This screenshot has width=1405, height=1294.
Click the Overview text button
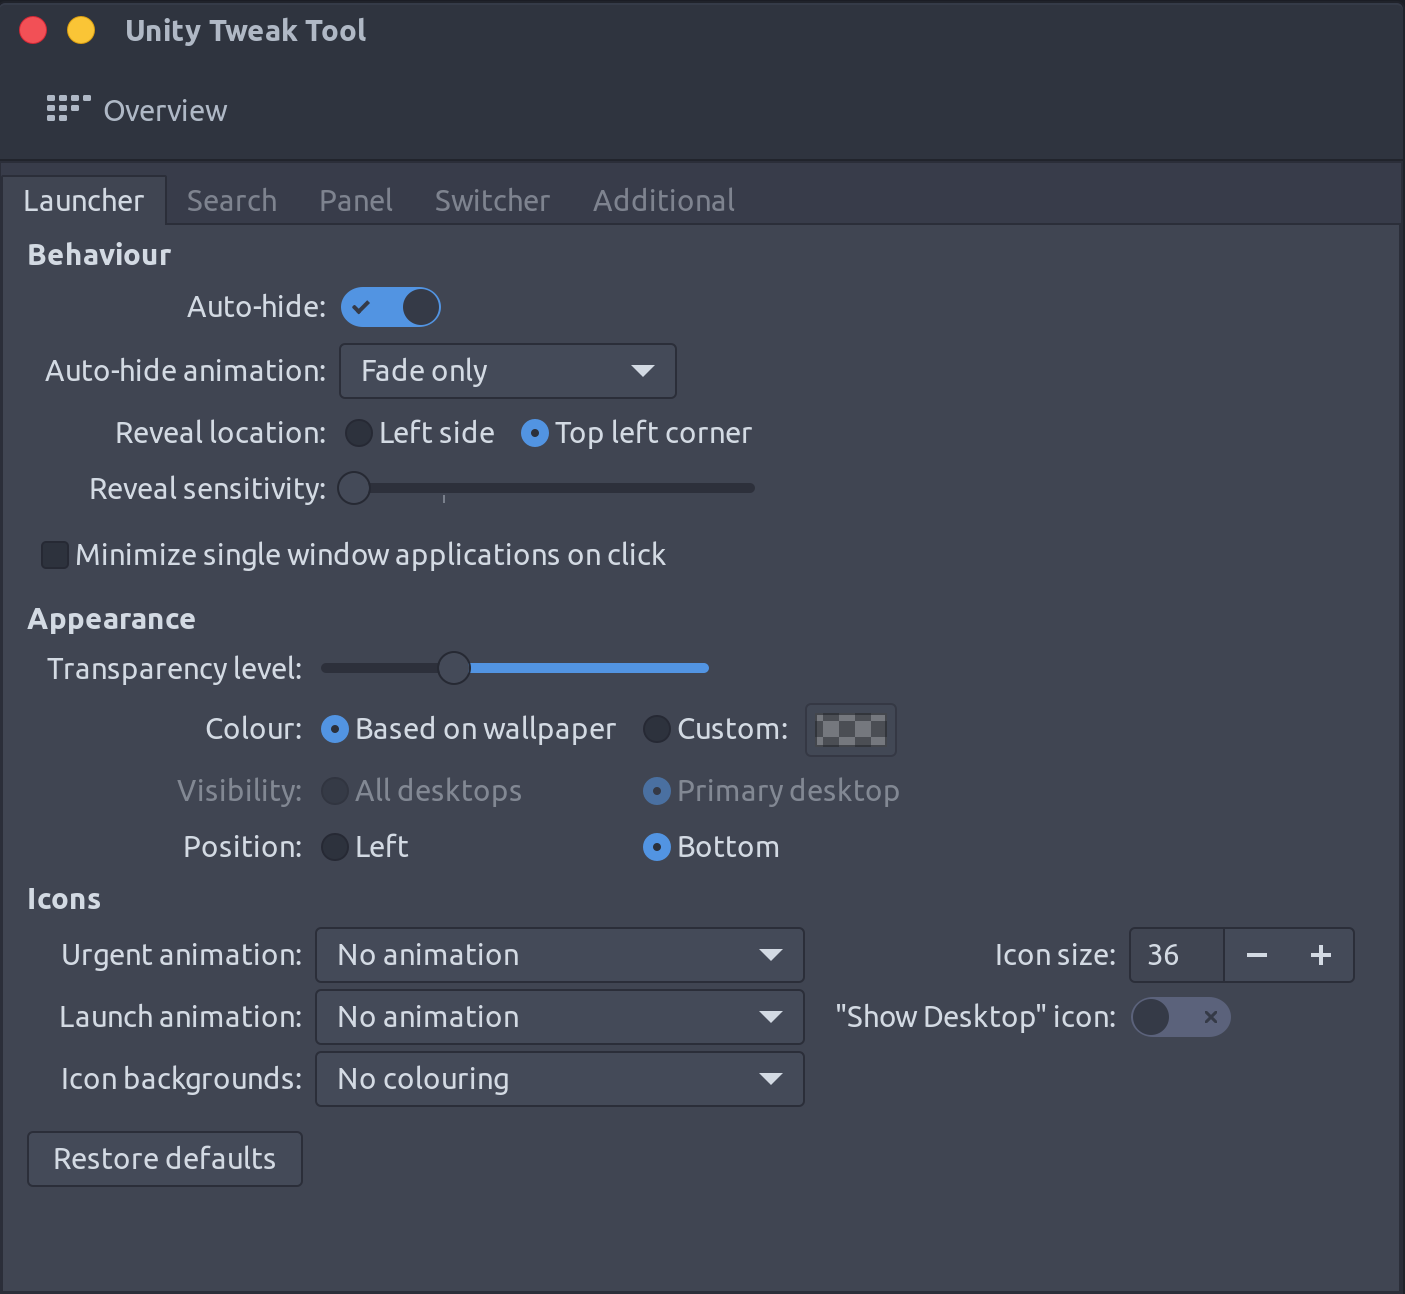166,111
